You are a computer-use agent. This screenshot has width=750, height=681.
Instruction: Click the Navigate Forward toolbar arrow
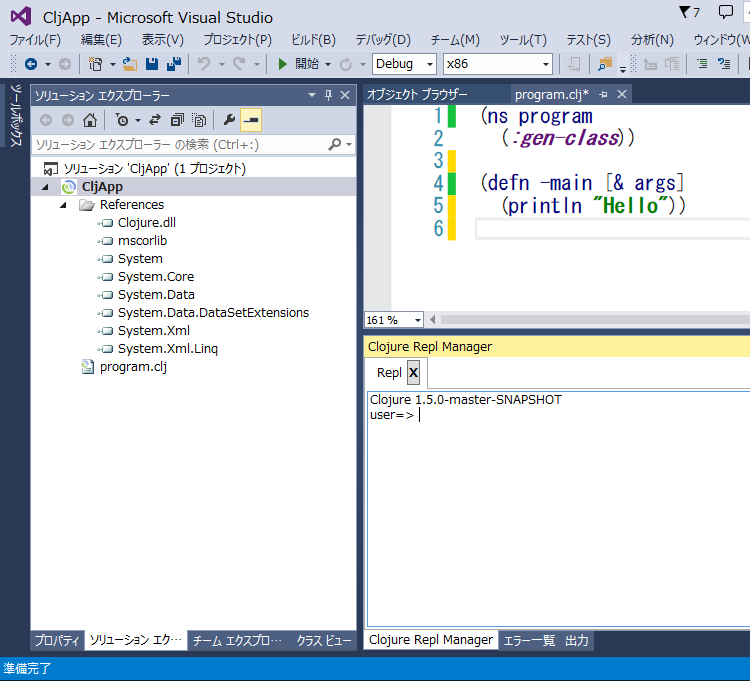[65, 64]
